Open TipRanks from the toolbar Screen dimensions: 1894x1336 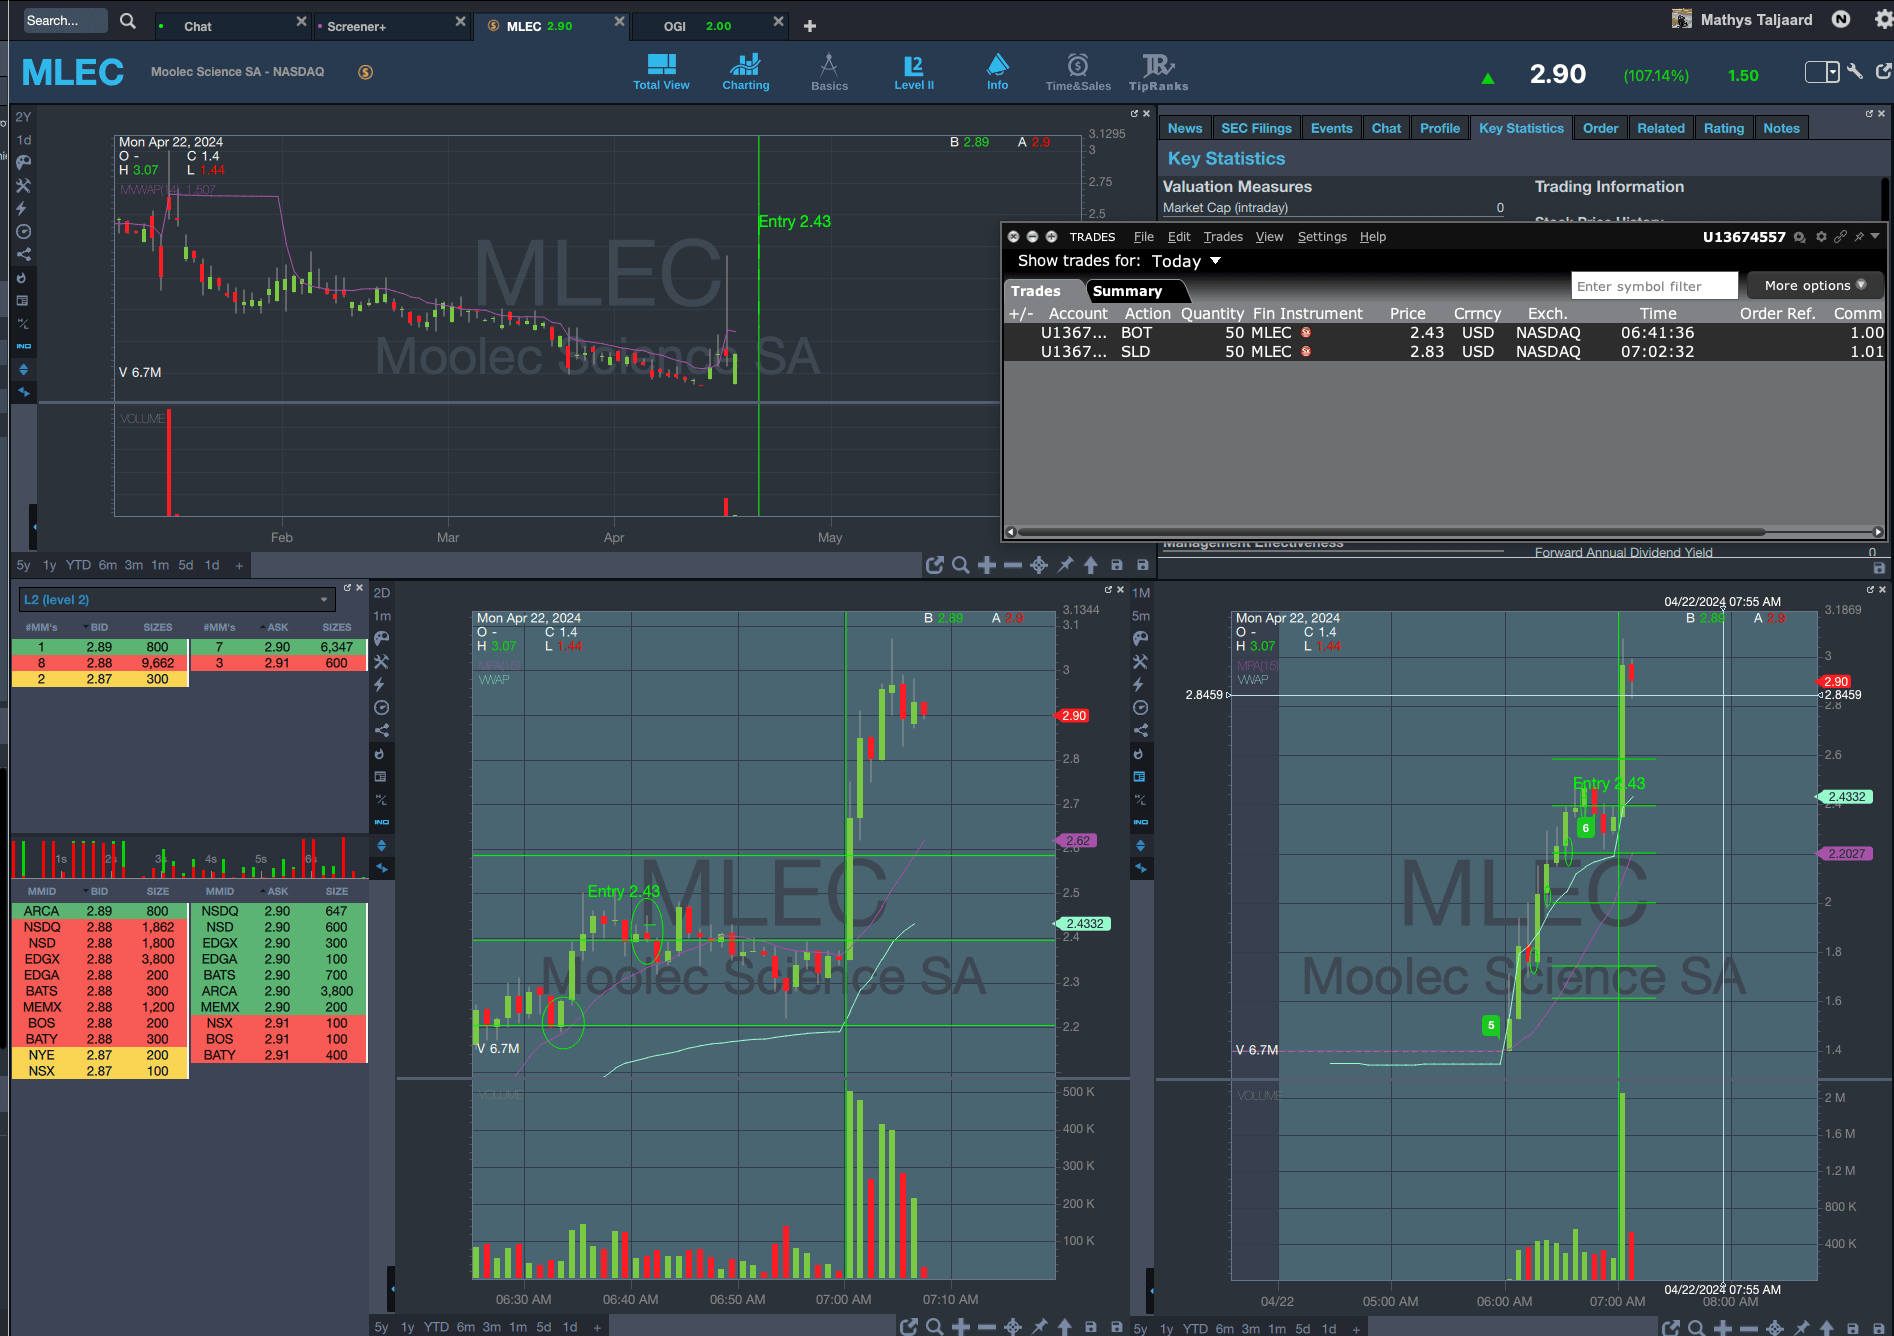[1158, 72]
